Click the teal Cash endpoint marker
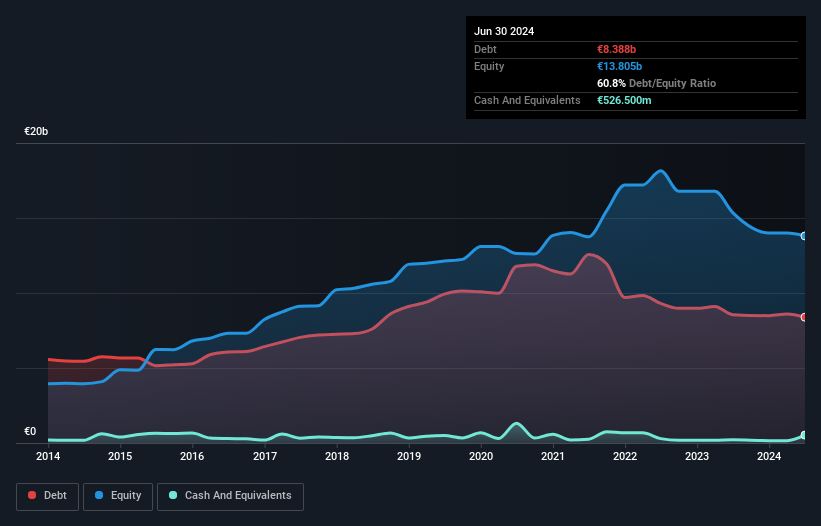Screen dimensions: 821x526 point(804,435)
